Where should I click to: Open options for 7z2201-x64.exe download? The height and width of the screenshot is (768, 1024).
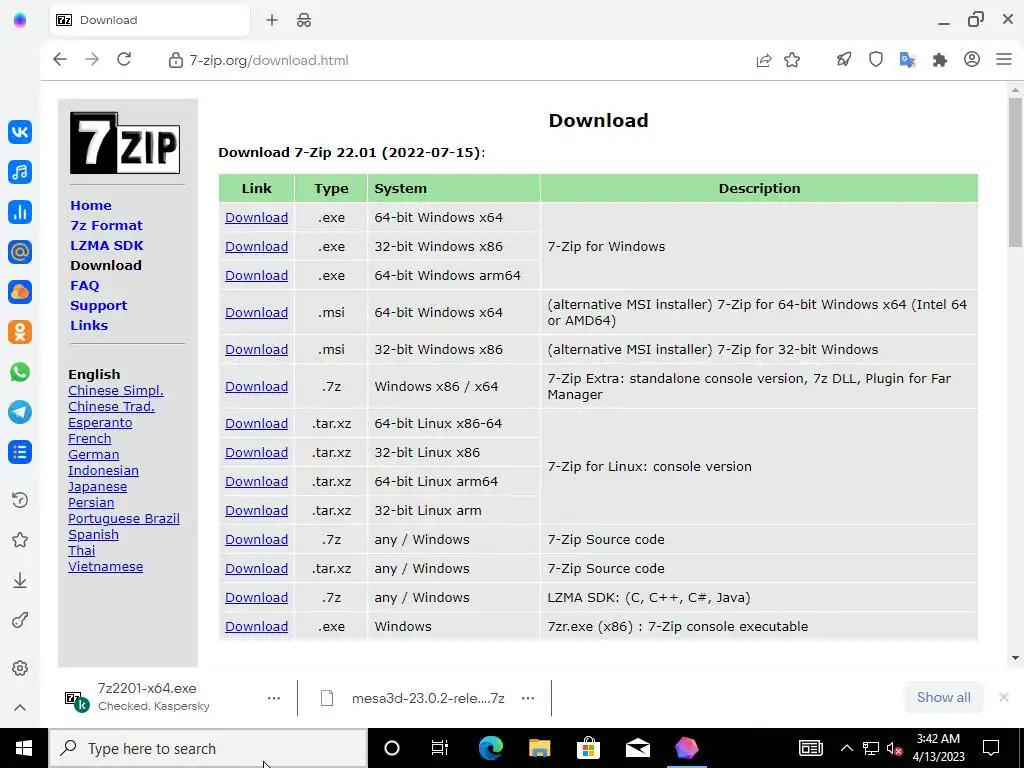pyautogui.click(x=274, y=698)
